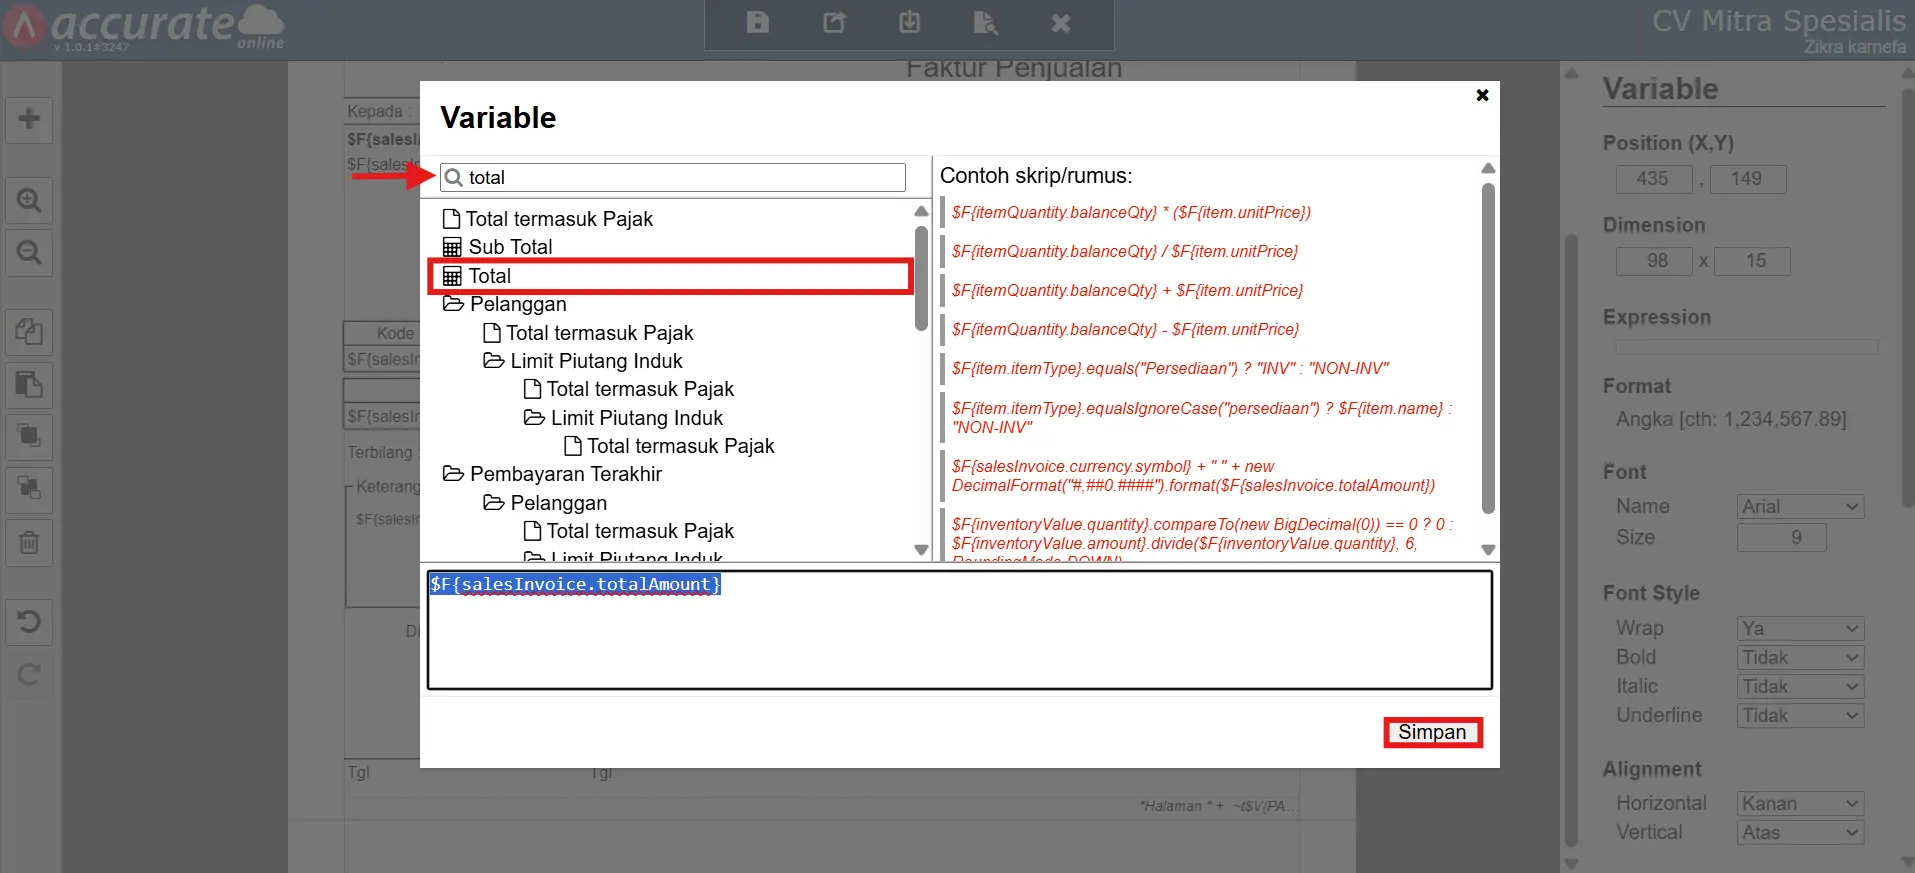Collapse the Pembayaran Terakhir folder
The height and width of the screenshot is (873, 1915).
453,474
